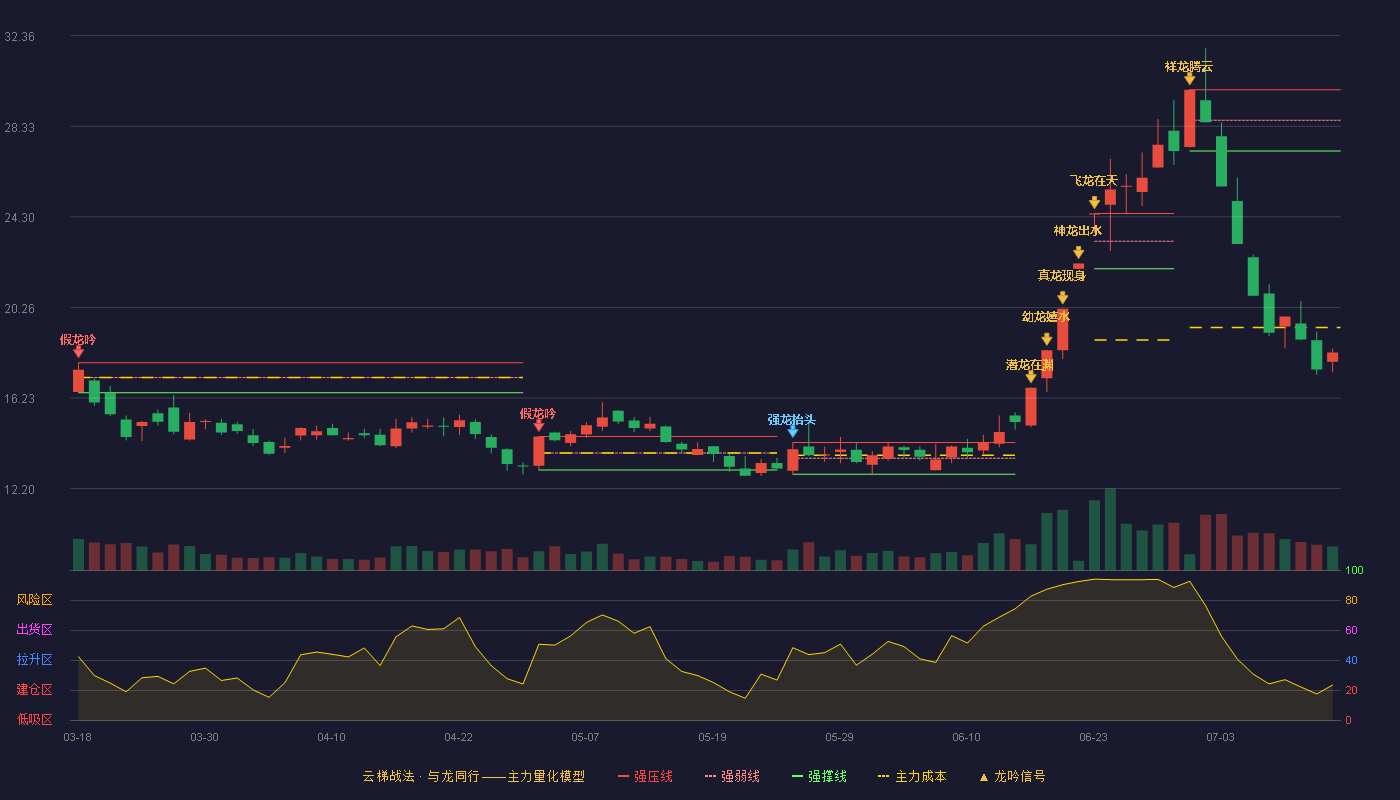Click the 低吸区 zone label
The height and width of the screenshot is (800, 1400).
tap(34, 720)
